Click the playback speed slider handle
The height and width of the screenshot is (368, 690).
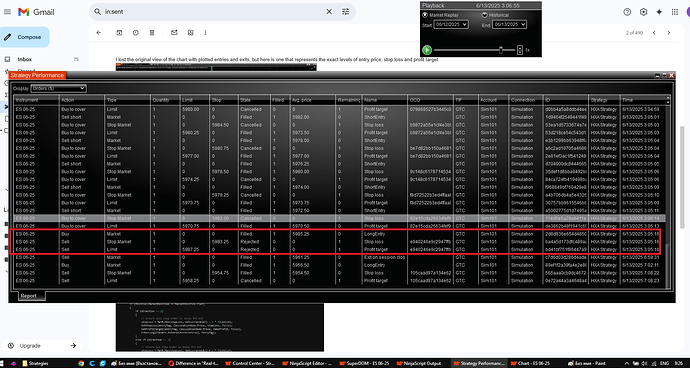point(501,50)
